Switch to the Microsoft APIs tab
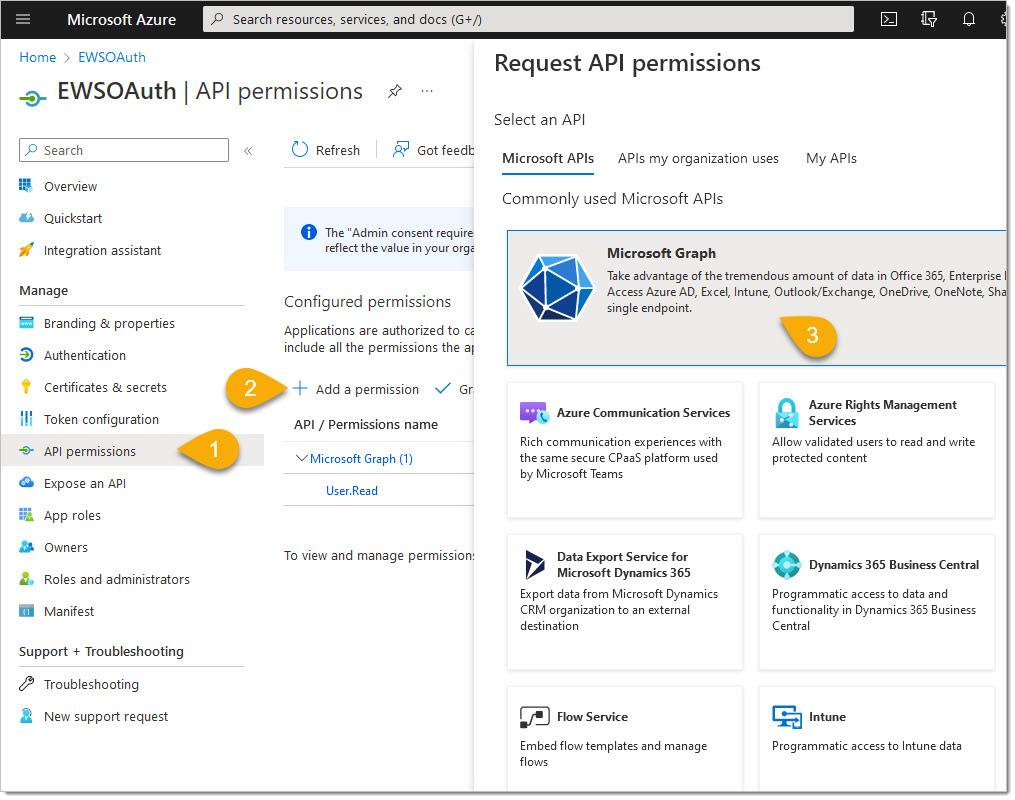This screenshot has width=1015, height=800. [549, 159]
